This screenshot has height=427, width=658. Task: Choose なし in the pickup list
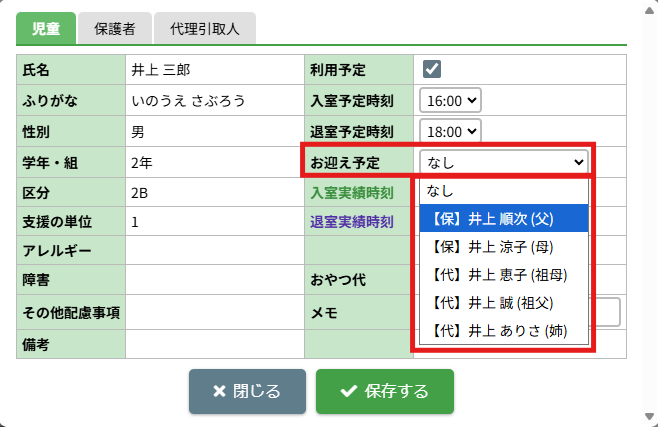click(x=440, y=190)
